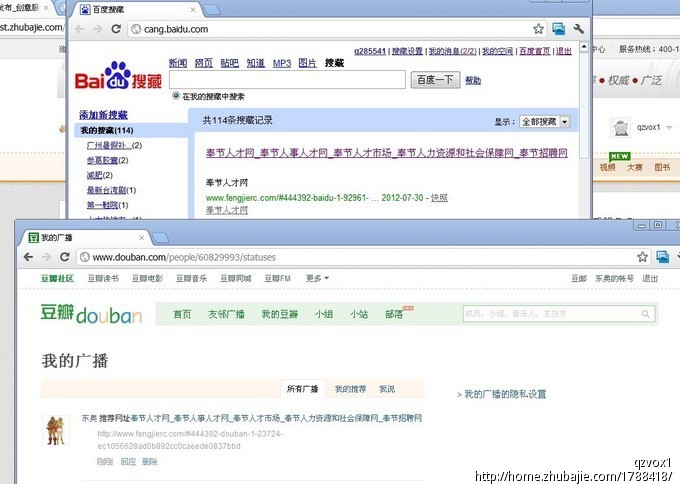Go to 首页 in the Douban navigation

coord(182,314)
